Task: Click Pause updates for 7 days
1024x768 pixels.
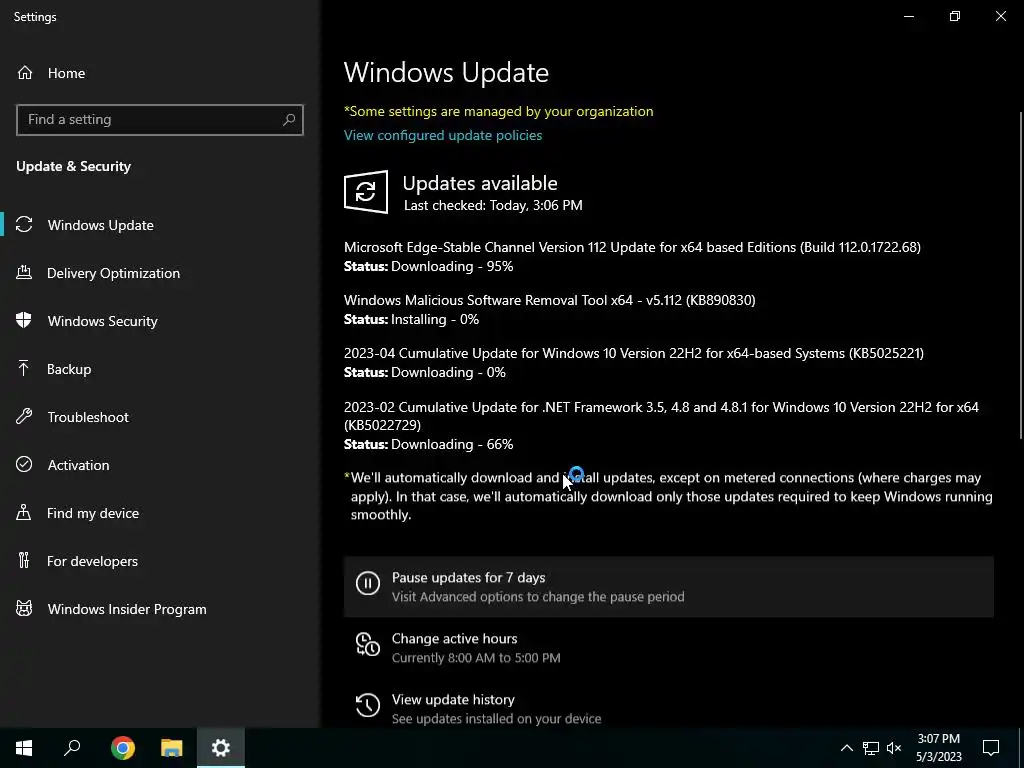Action: [669, 586]
